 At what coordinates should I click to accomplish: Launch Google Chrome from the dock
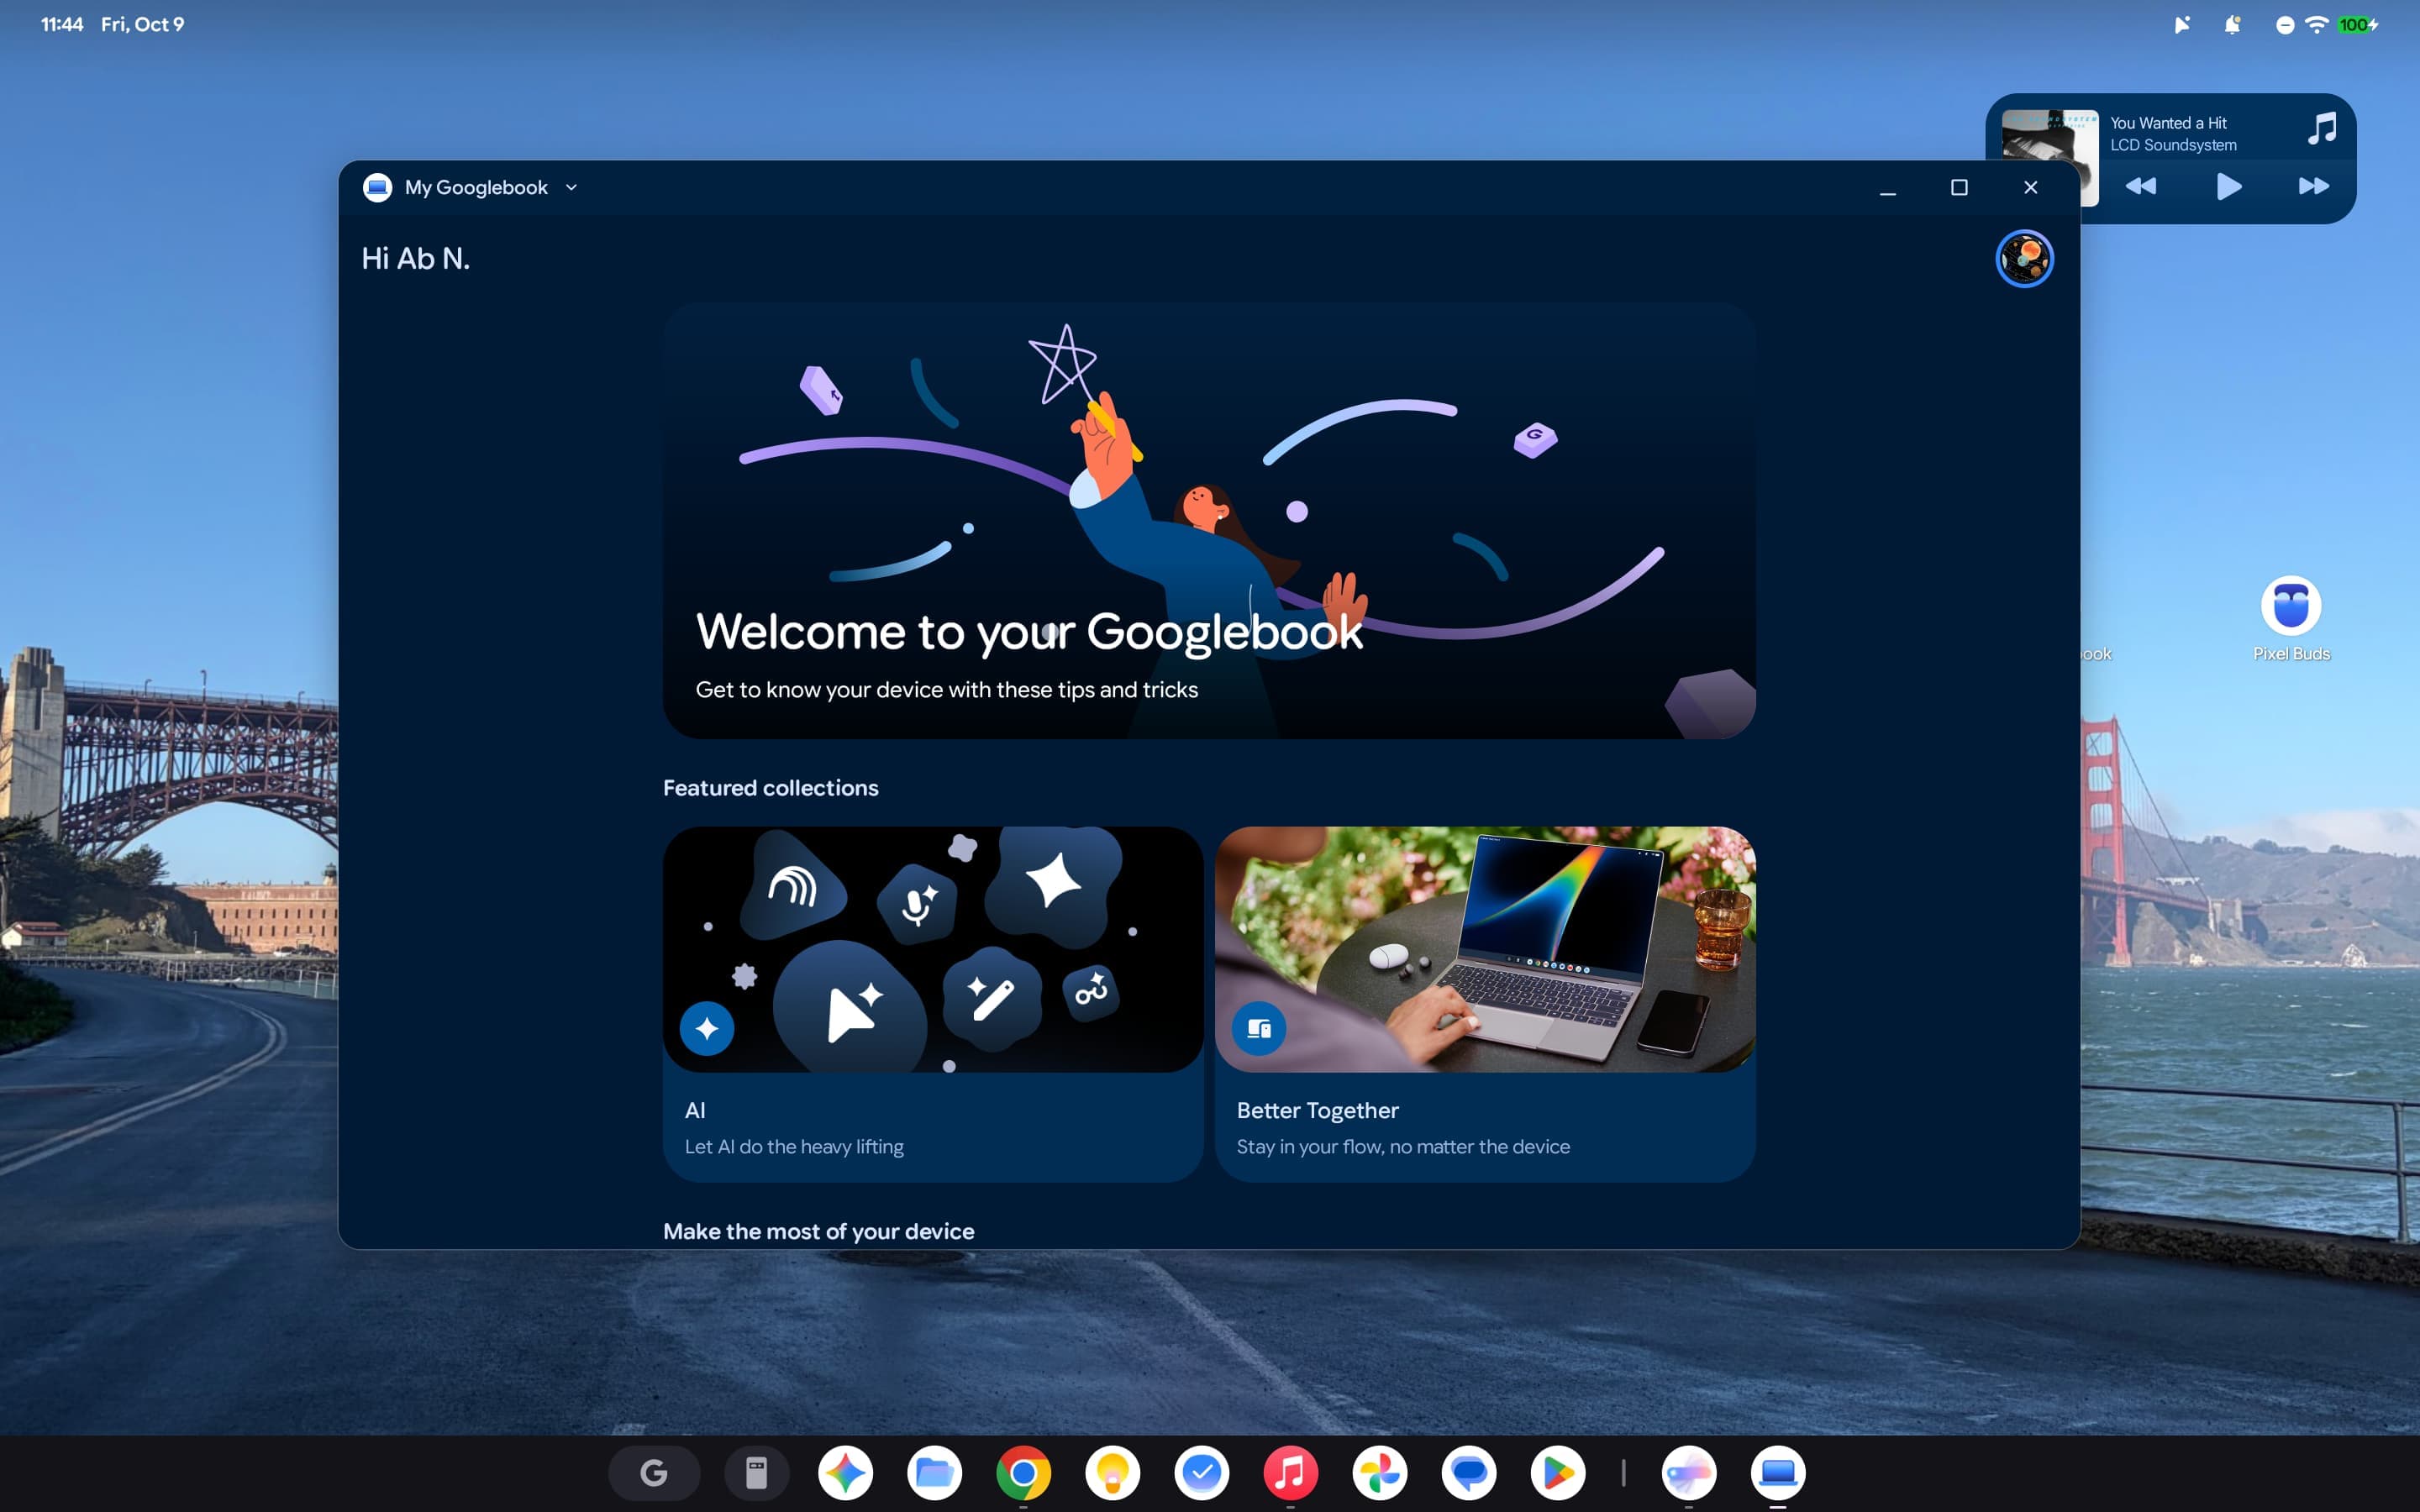click(1023, 1472)
